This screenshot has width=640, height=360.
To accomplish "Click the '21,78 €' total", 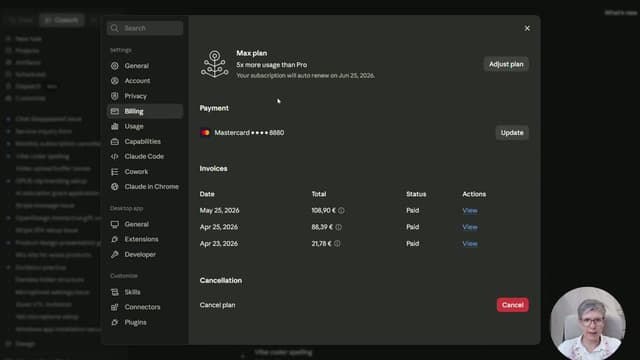I will pos(322,244).
